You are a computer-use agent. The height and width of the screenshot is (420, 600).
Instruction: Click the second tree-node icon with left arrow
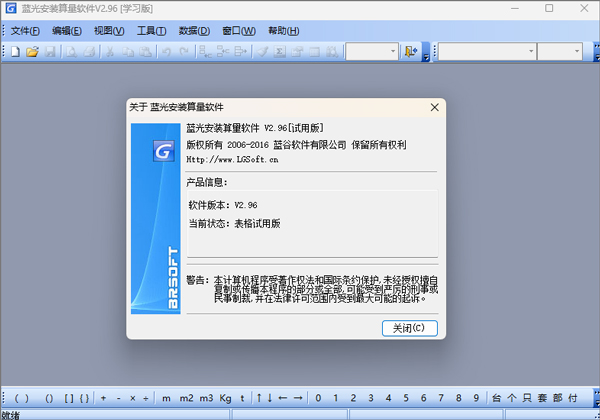pos(223,52)
